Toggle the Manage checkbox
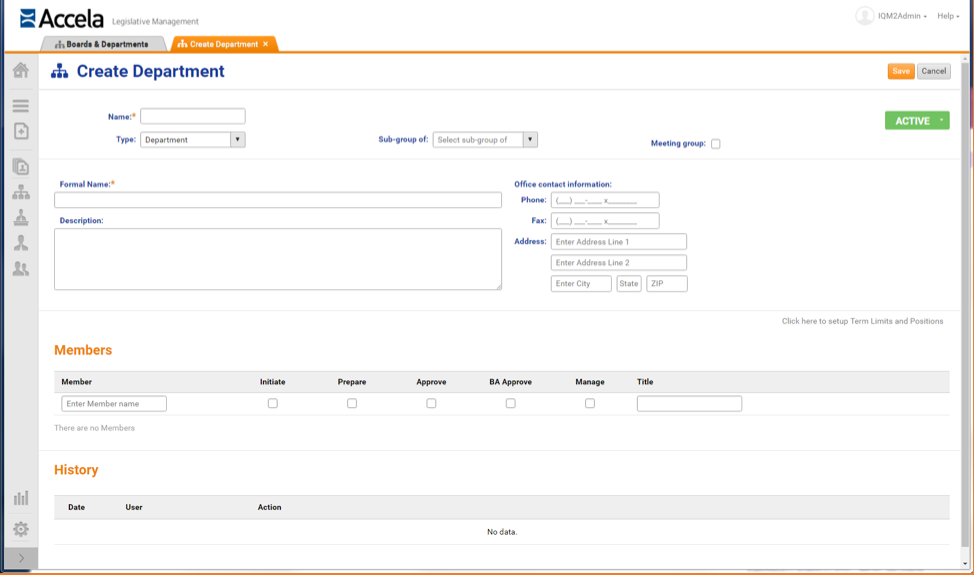The image size is (974, 575). pos(590,404)
